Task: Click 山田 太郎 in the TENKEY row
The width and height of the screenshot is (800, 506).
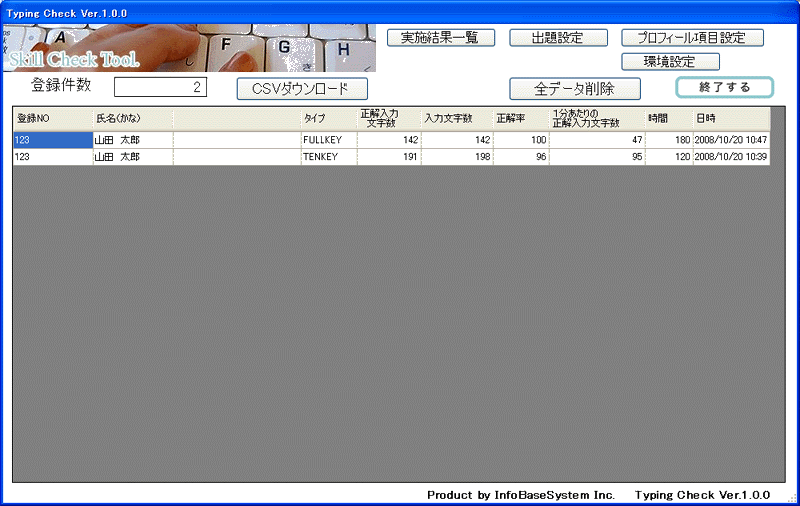Action: (133, 157)
